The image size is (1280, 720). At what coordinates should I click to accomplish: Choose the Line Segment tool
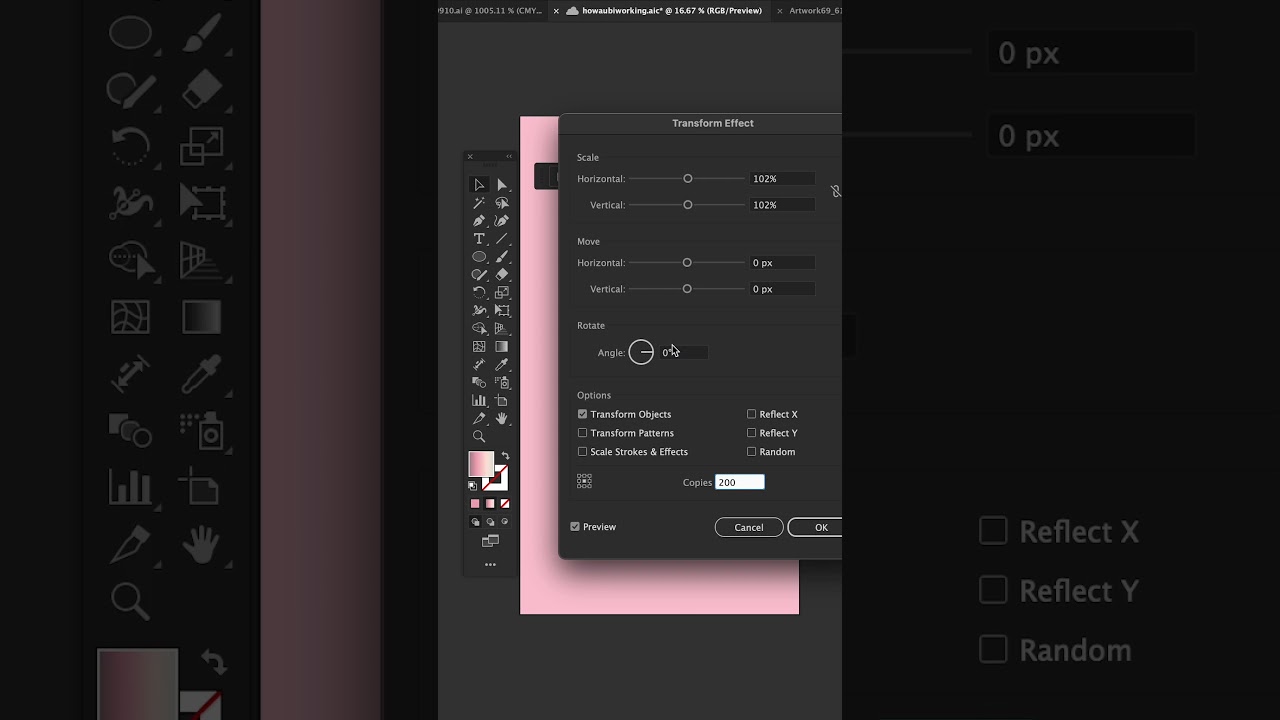[x=502, y=239]
